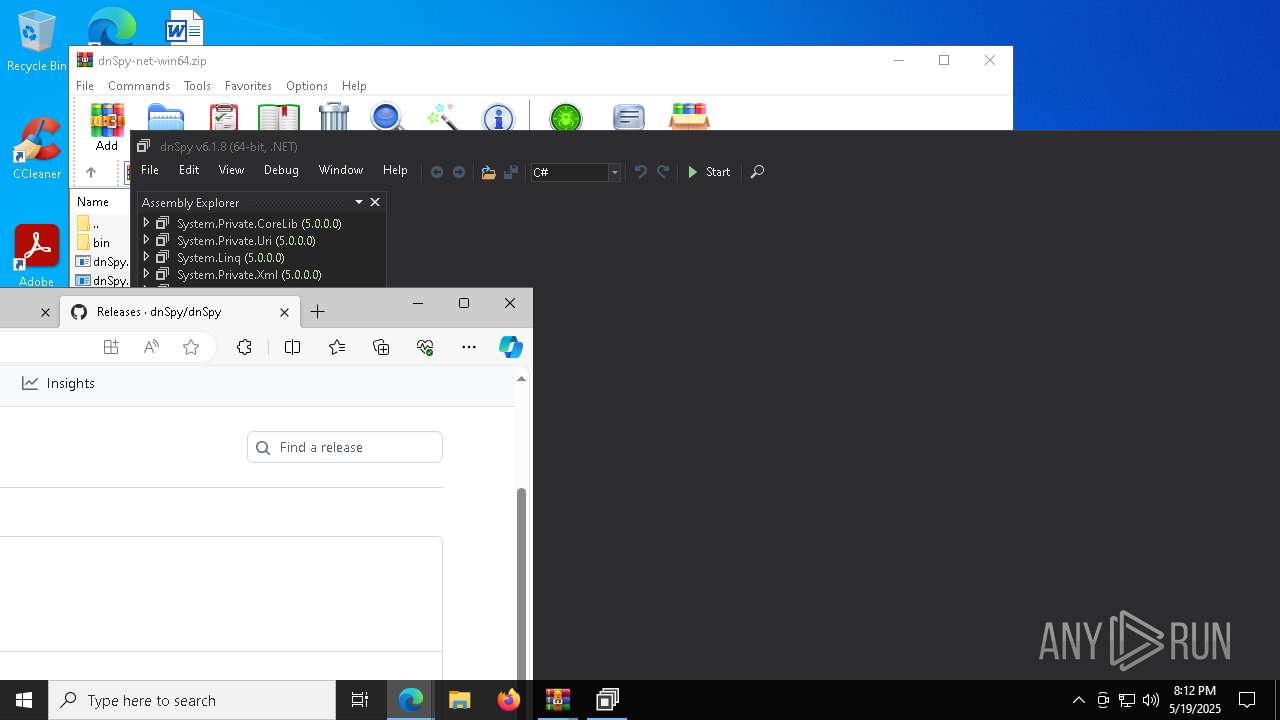Select System.Linq (5.0.0.0) assembly
1280x720 pixels.
(x=230, y=258)
